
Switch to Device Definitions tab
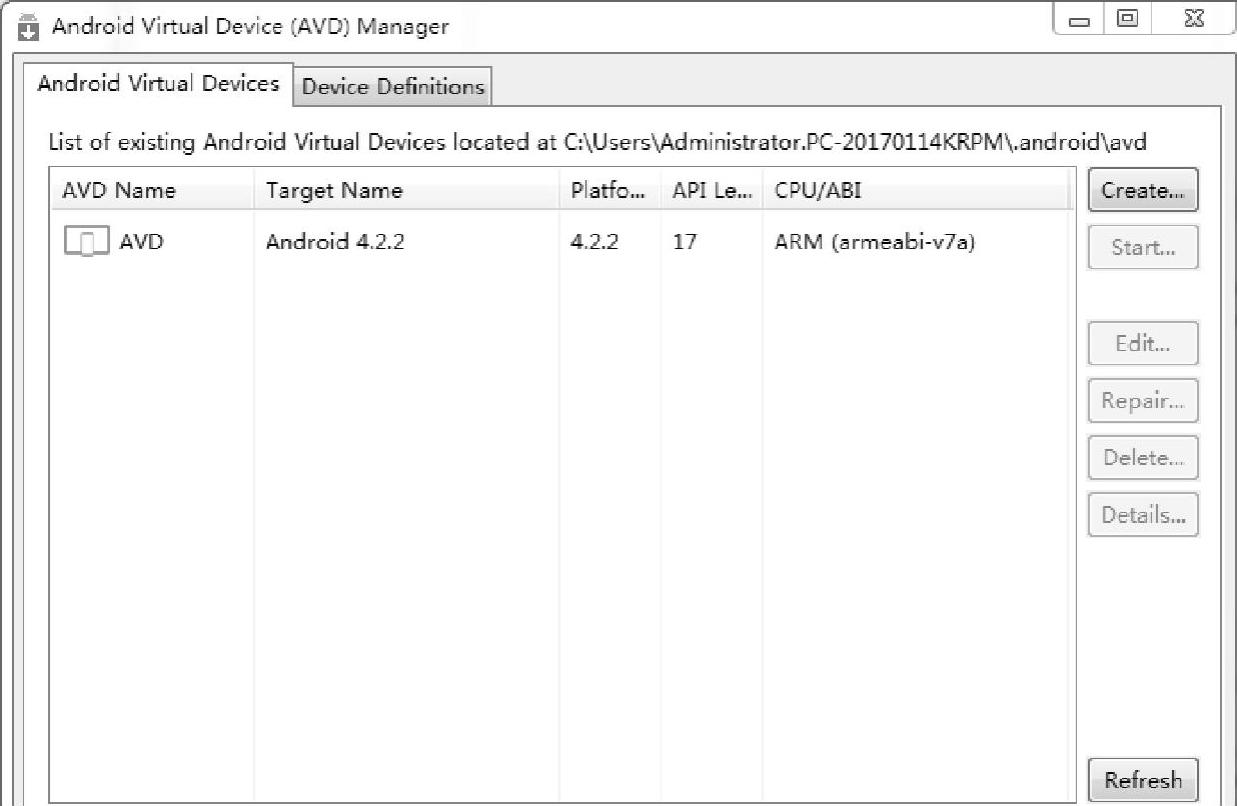tap(393, 87)
